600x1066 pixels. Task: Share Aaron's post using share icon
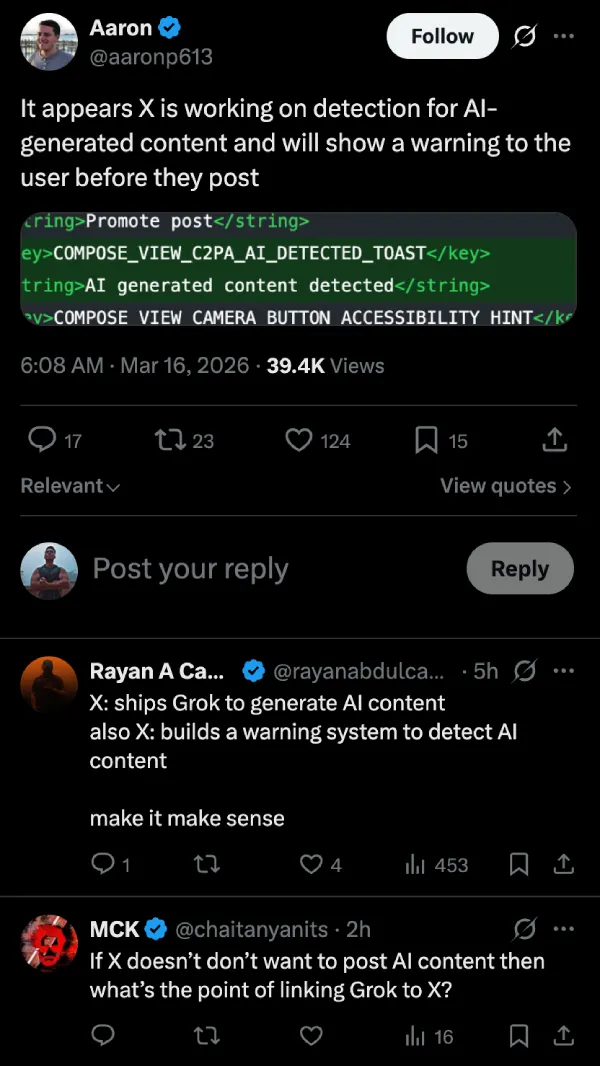555,440
